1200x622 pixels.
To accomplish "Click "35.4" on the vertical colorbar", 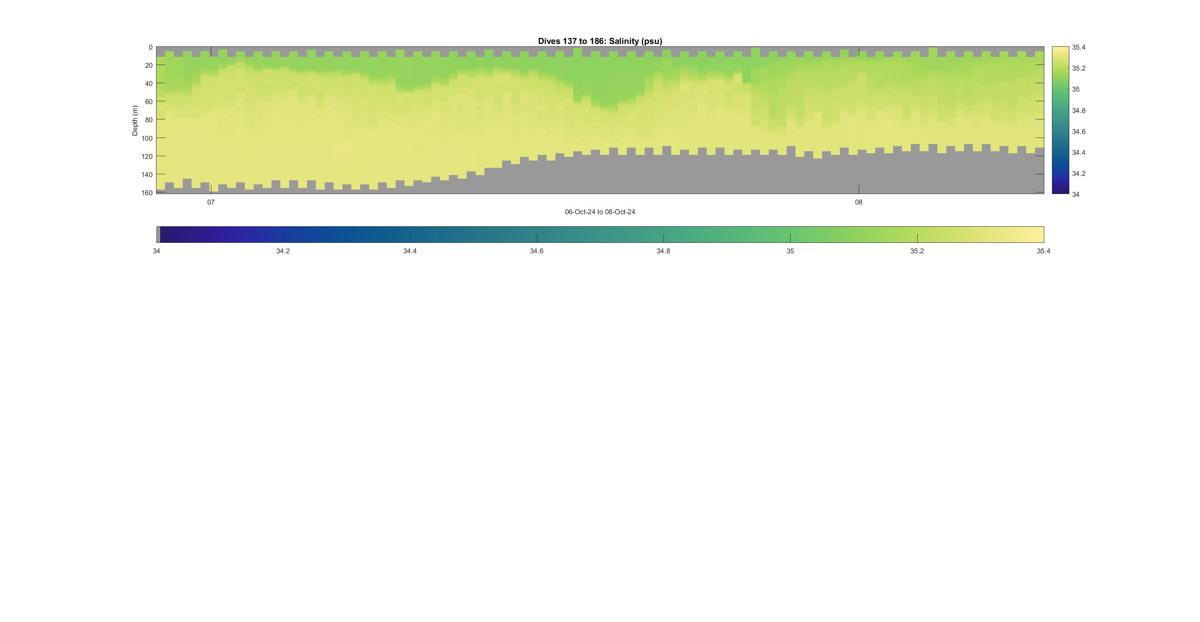I will (1078, 47).
